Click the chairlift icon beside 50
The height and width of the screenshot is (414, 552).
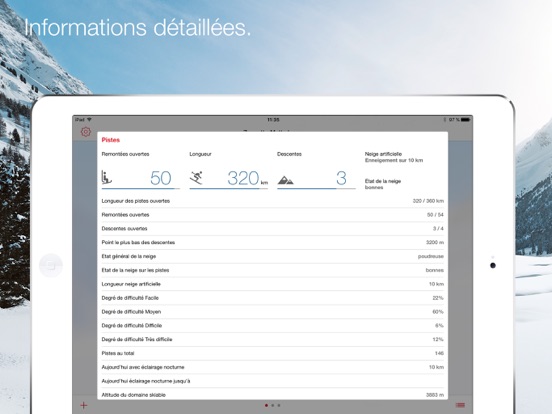click(x=106, y=177)
